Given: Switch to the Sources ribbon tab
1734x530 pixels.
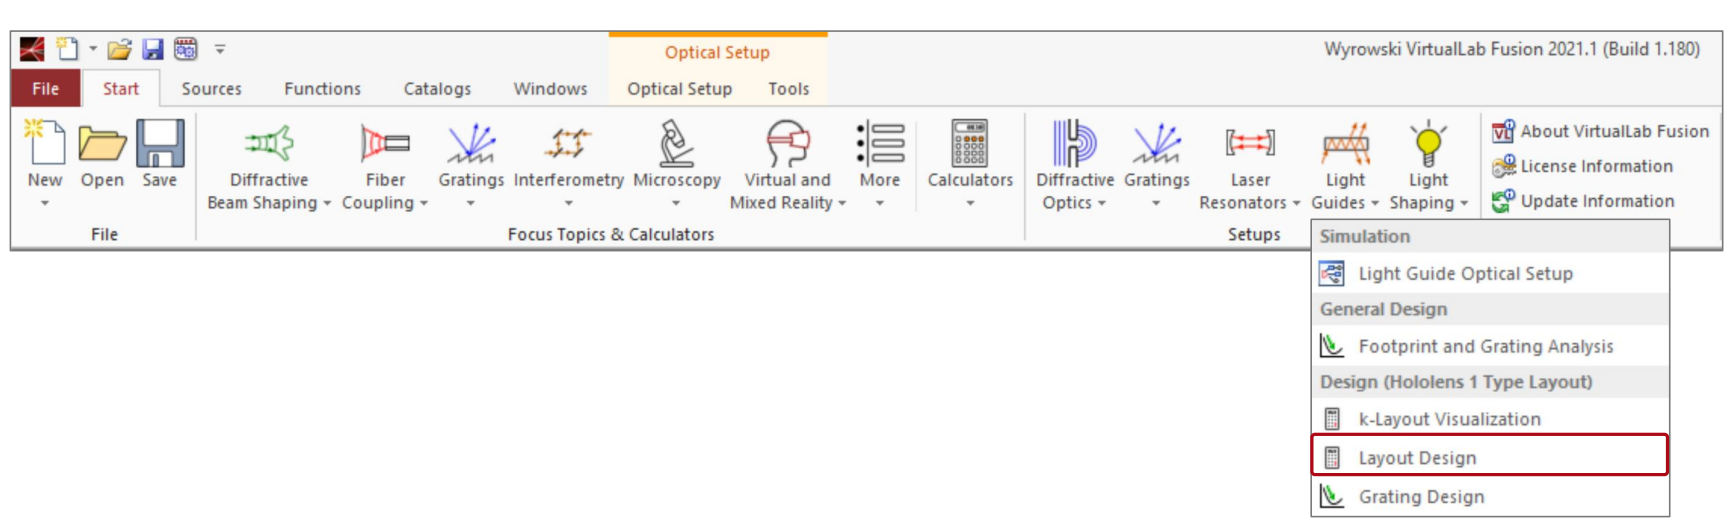Looking at the screenshot, I should click(x=211, y=89).
